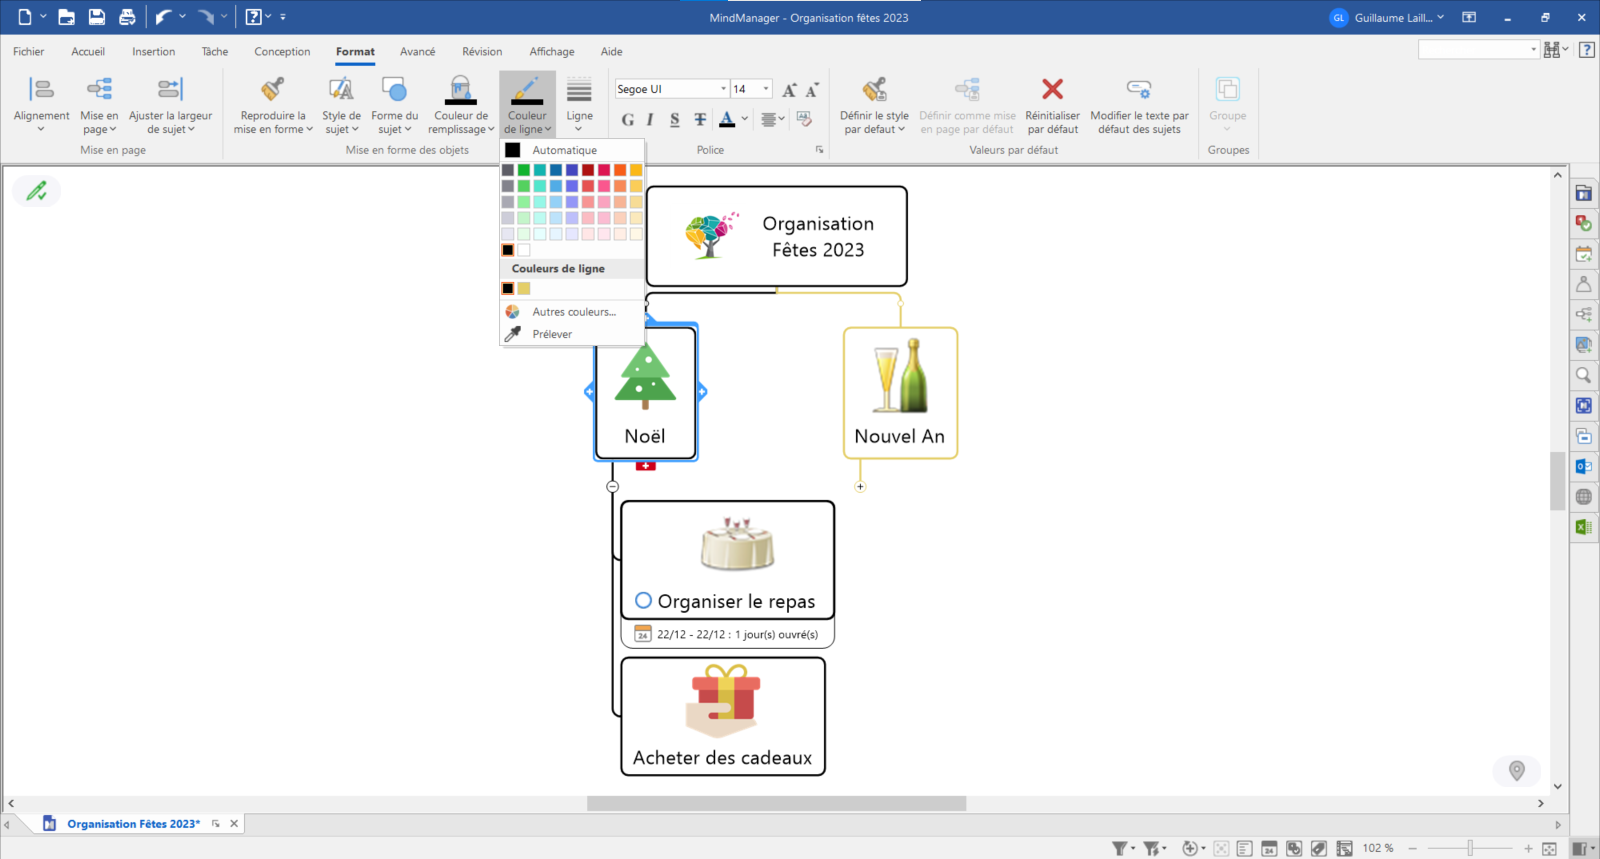Click the Réinitialiser par défaut red X icon
Viewport: 1600px width, 859px height.
tap(1052, 90)
